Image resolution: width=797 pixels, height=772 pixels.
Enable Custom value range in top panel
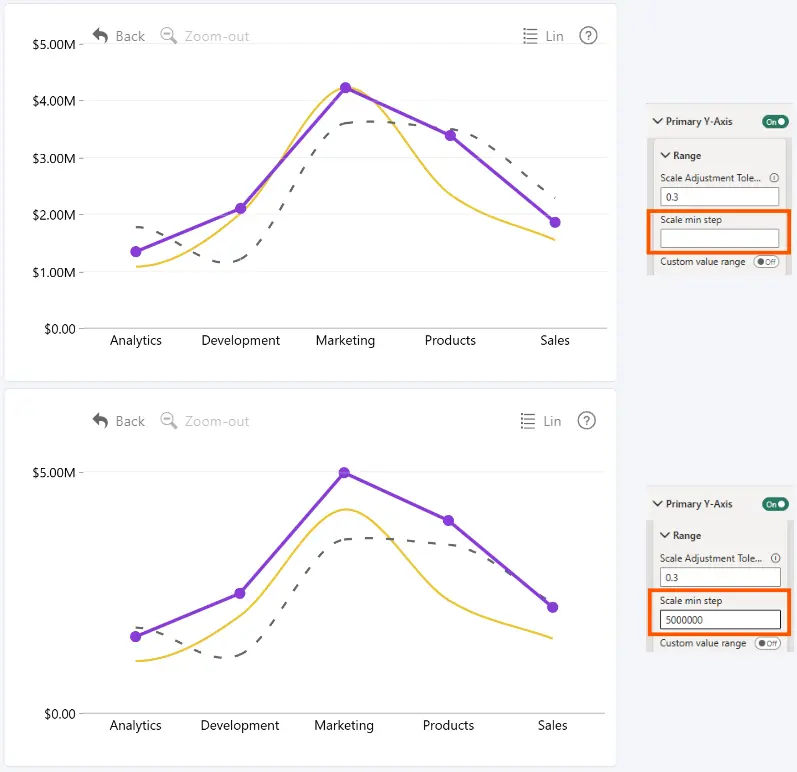(x=766, y=262)
